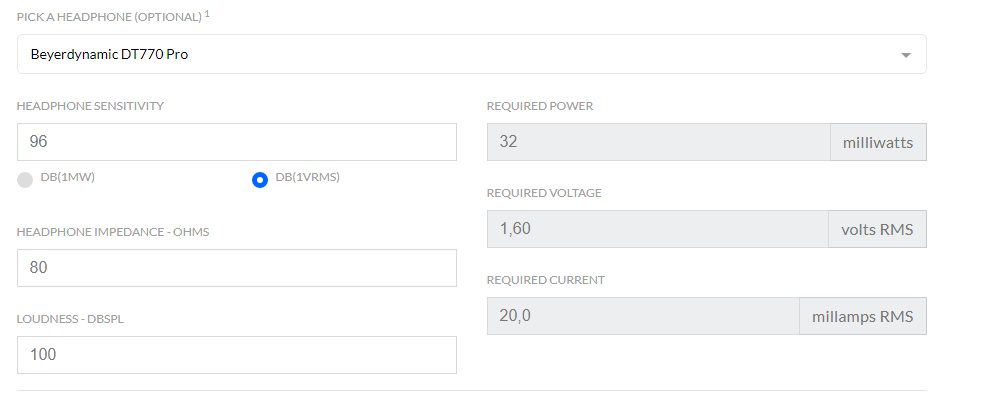Viewport: 981px width, 415px height.
Task: Click the volts RMS unit label
Action: click(x=877, y=229)
